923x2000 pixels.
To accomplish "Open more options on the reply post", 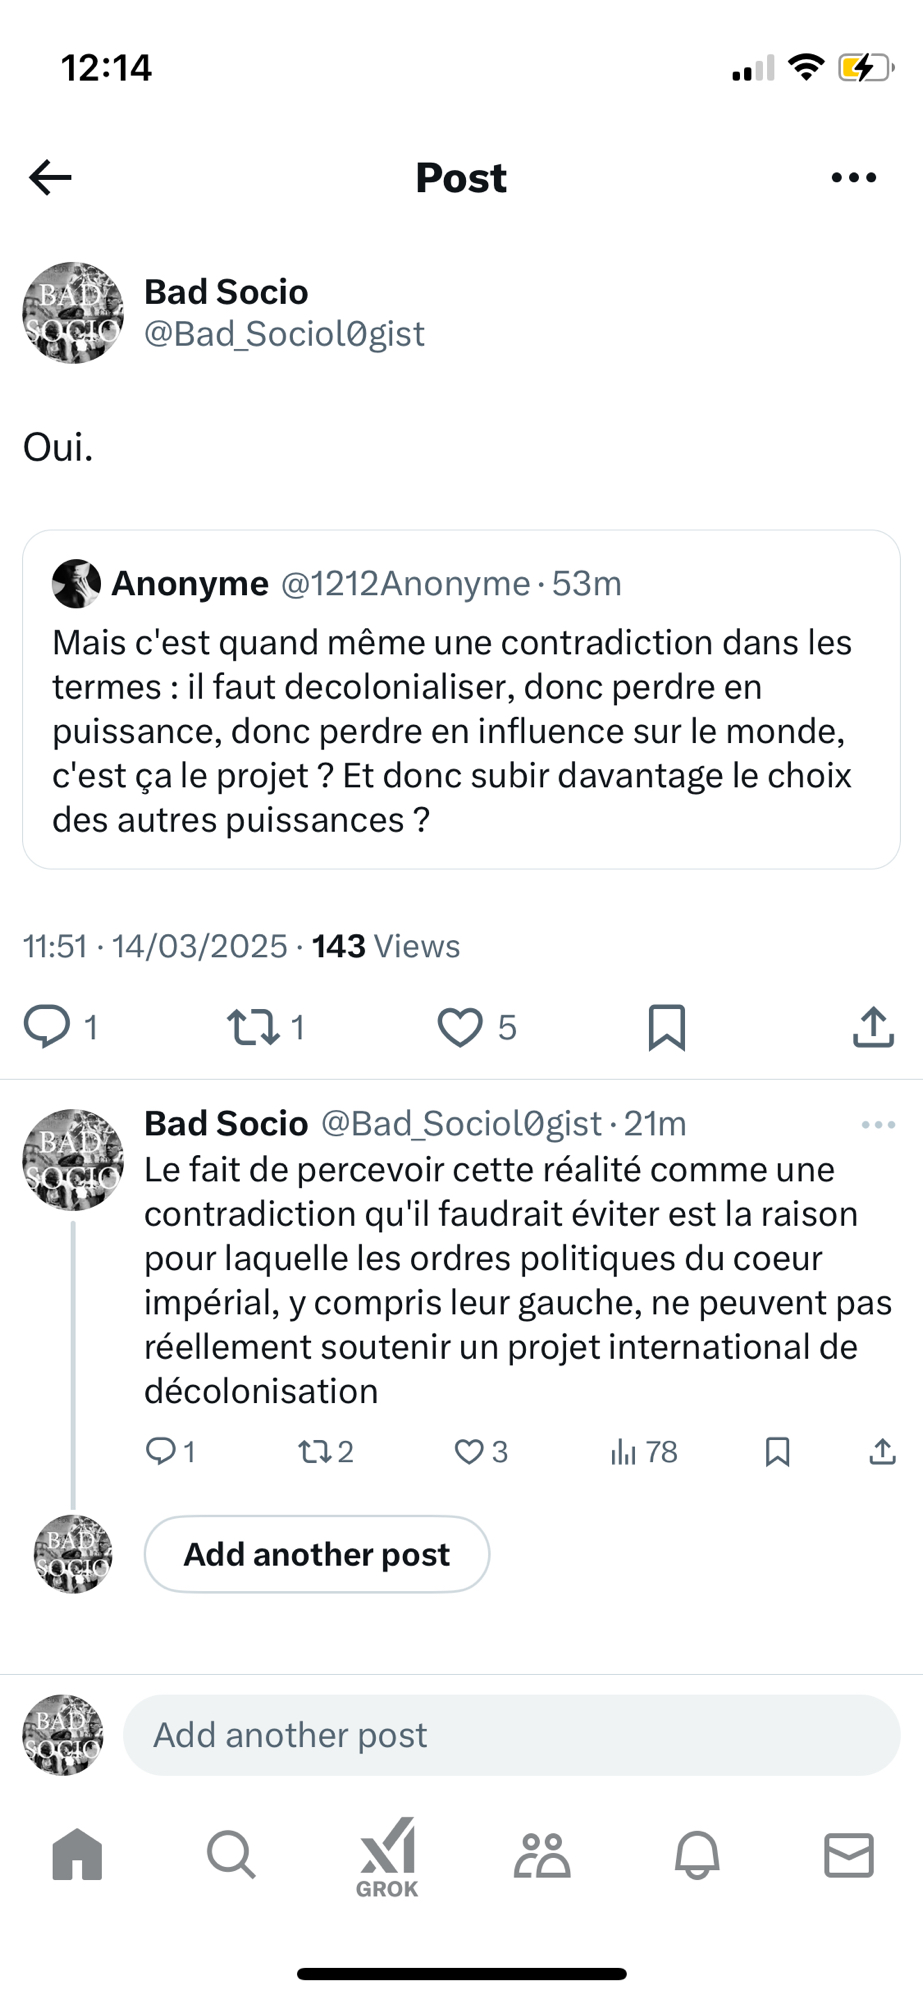I will pos(878,1125).
